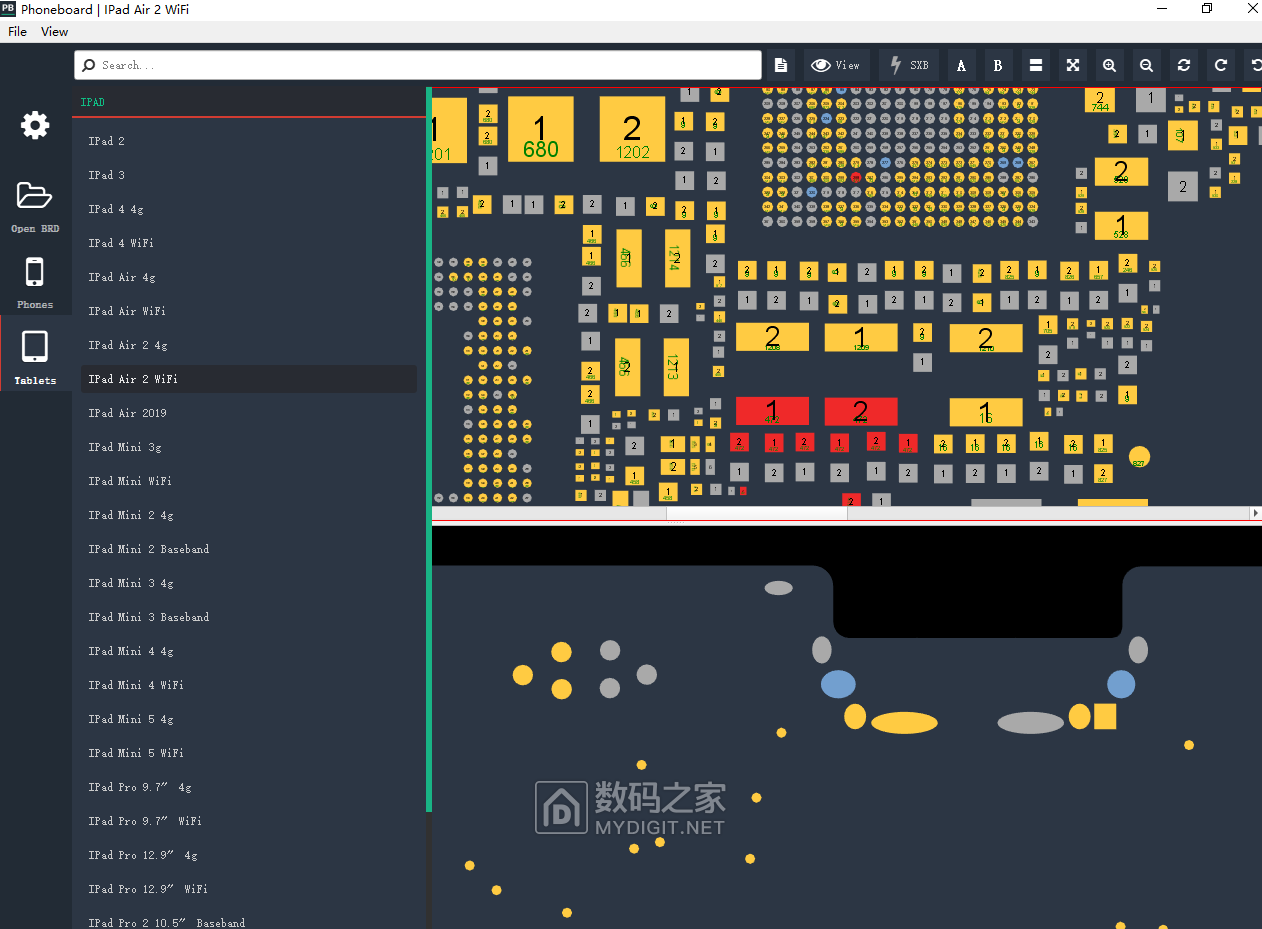Viewport: 1262px width, 929px height.
Task: Open IPad Mini 4 WiFi
Action: pos(249,685)
